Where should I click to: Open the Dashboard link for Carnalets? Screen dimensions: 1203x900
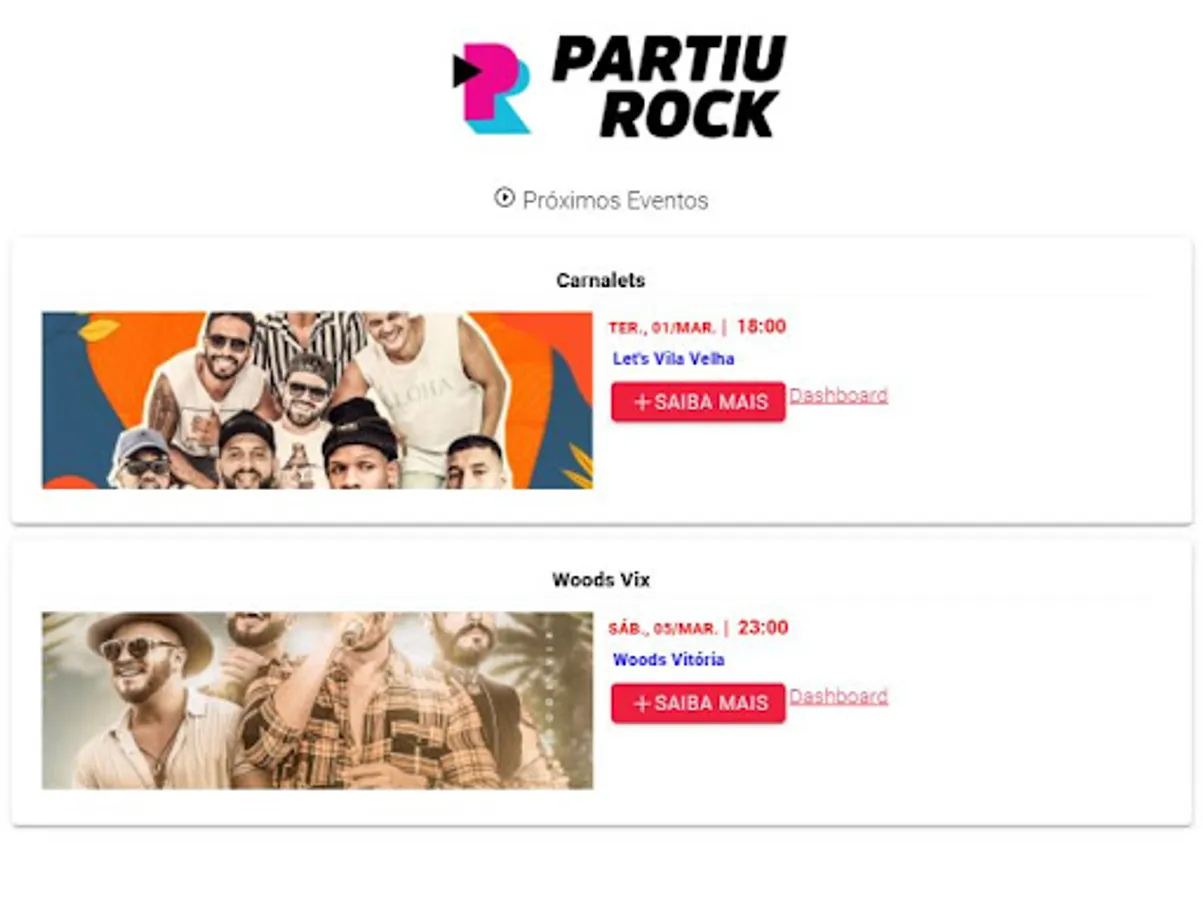[x=838, y=395]
